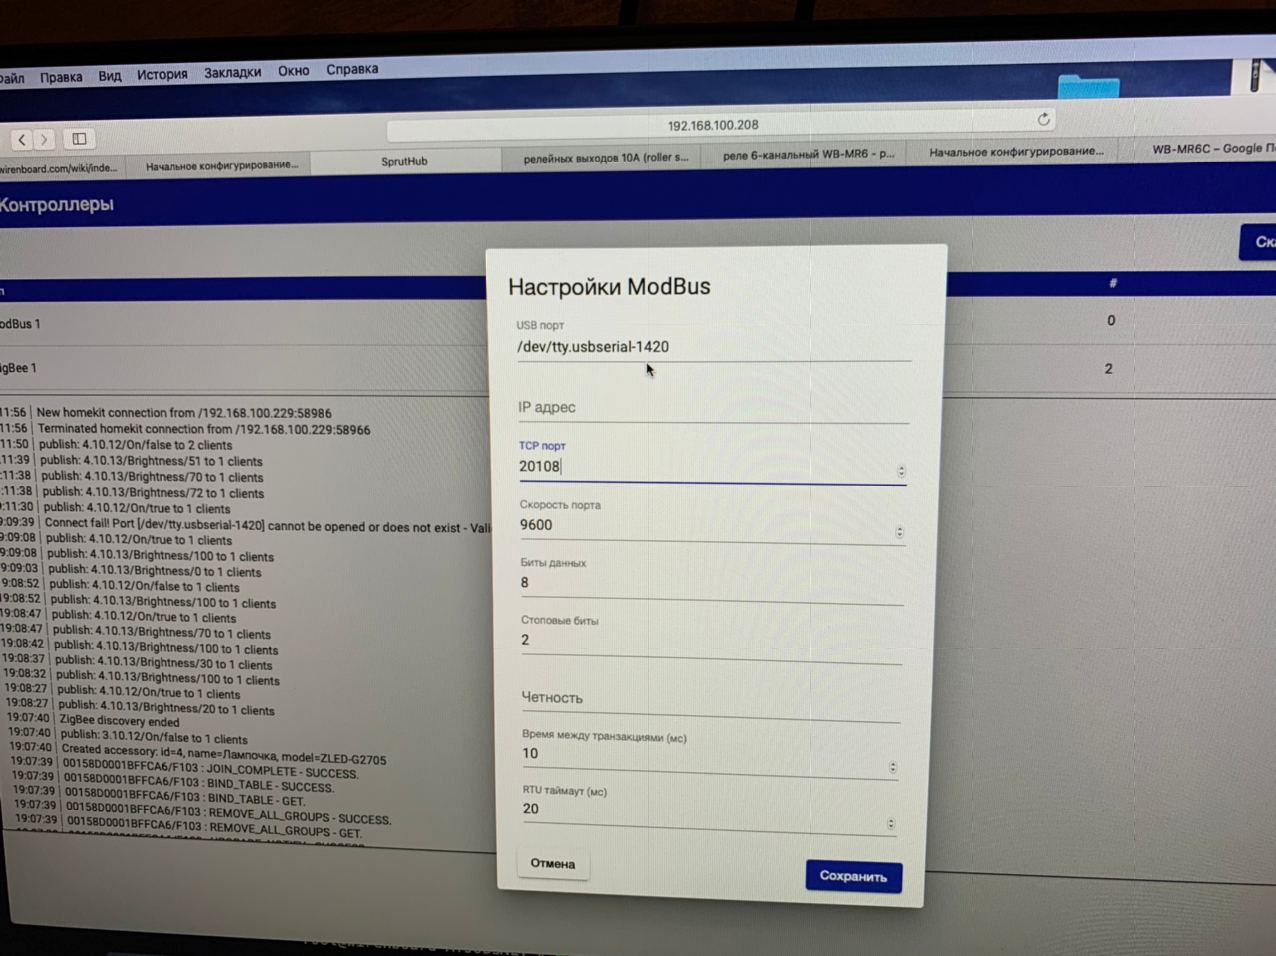Open the Окно menu
The image size is (1276, 956).
tap(293, 71)
